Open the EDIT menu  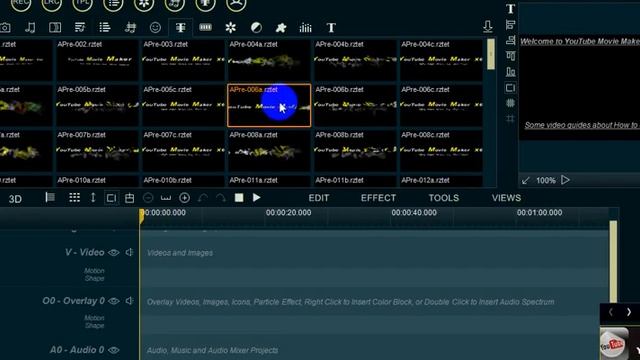tap(319, 198)
